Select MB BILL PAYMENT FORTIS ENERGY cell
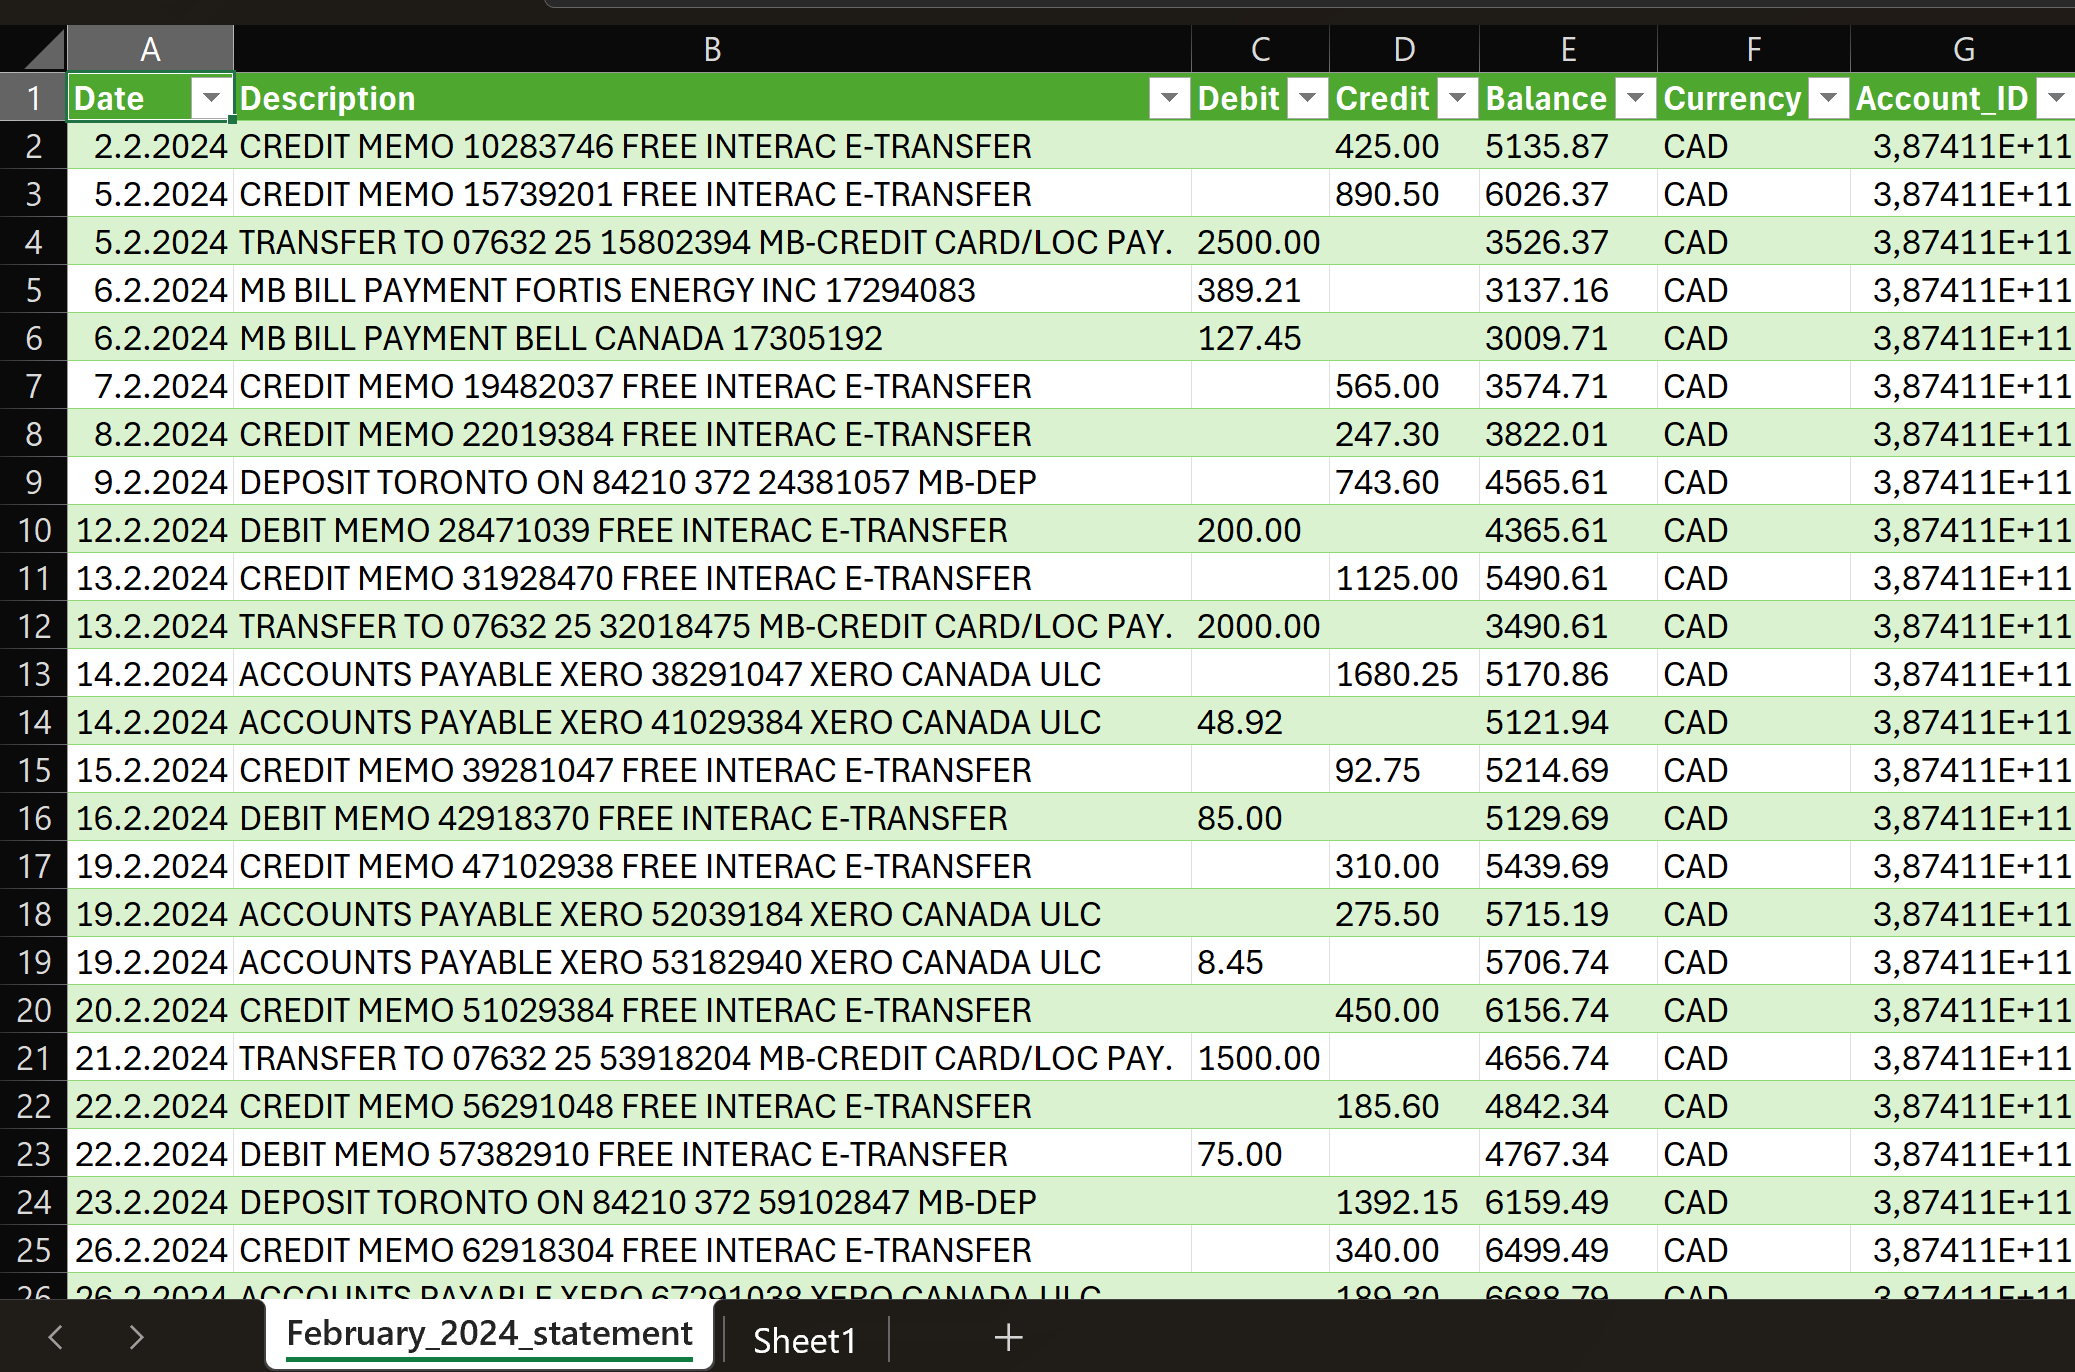 click(712, 290)
